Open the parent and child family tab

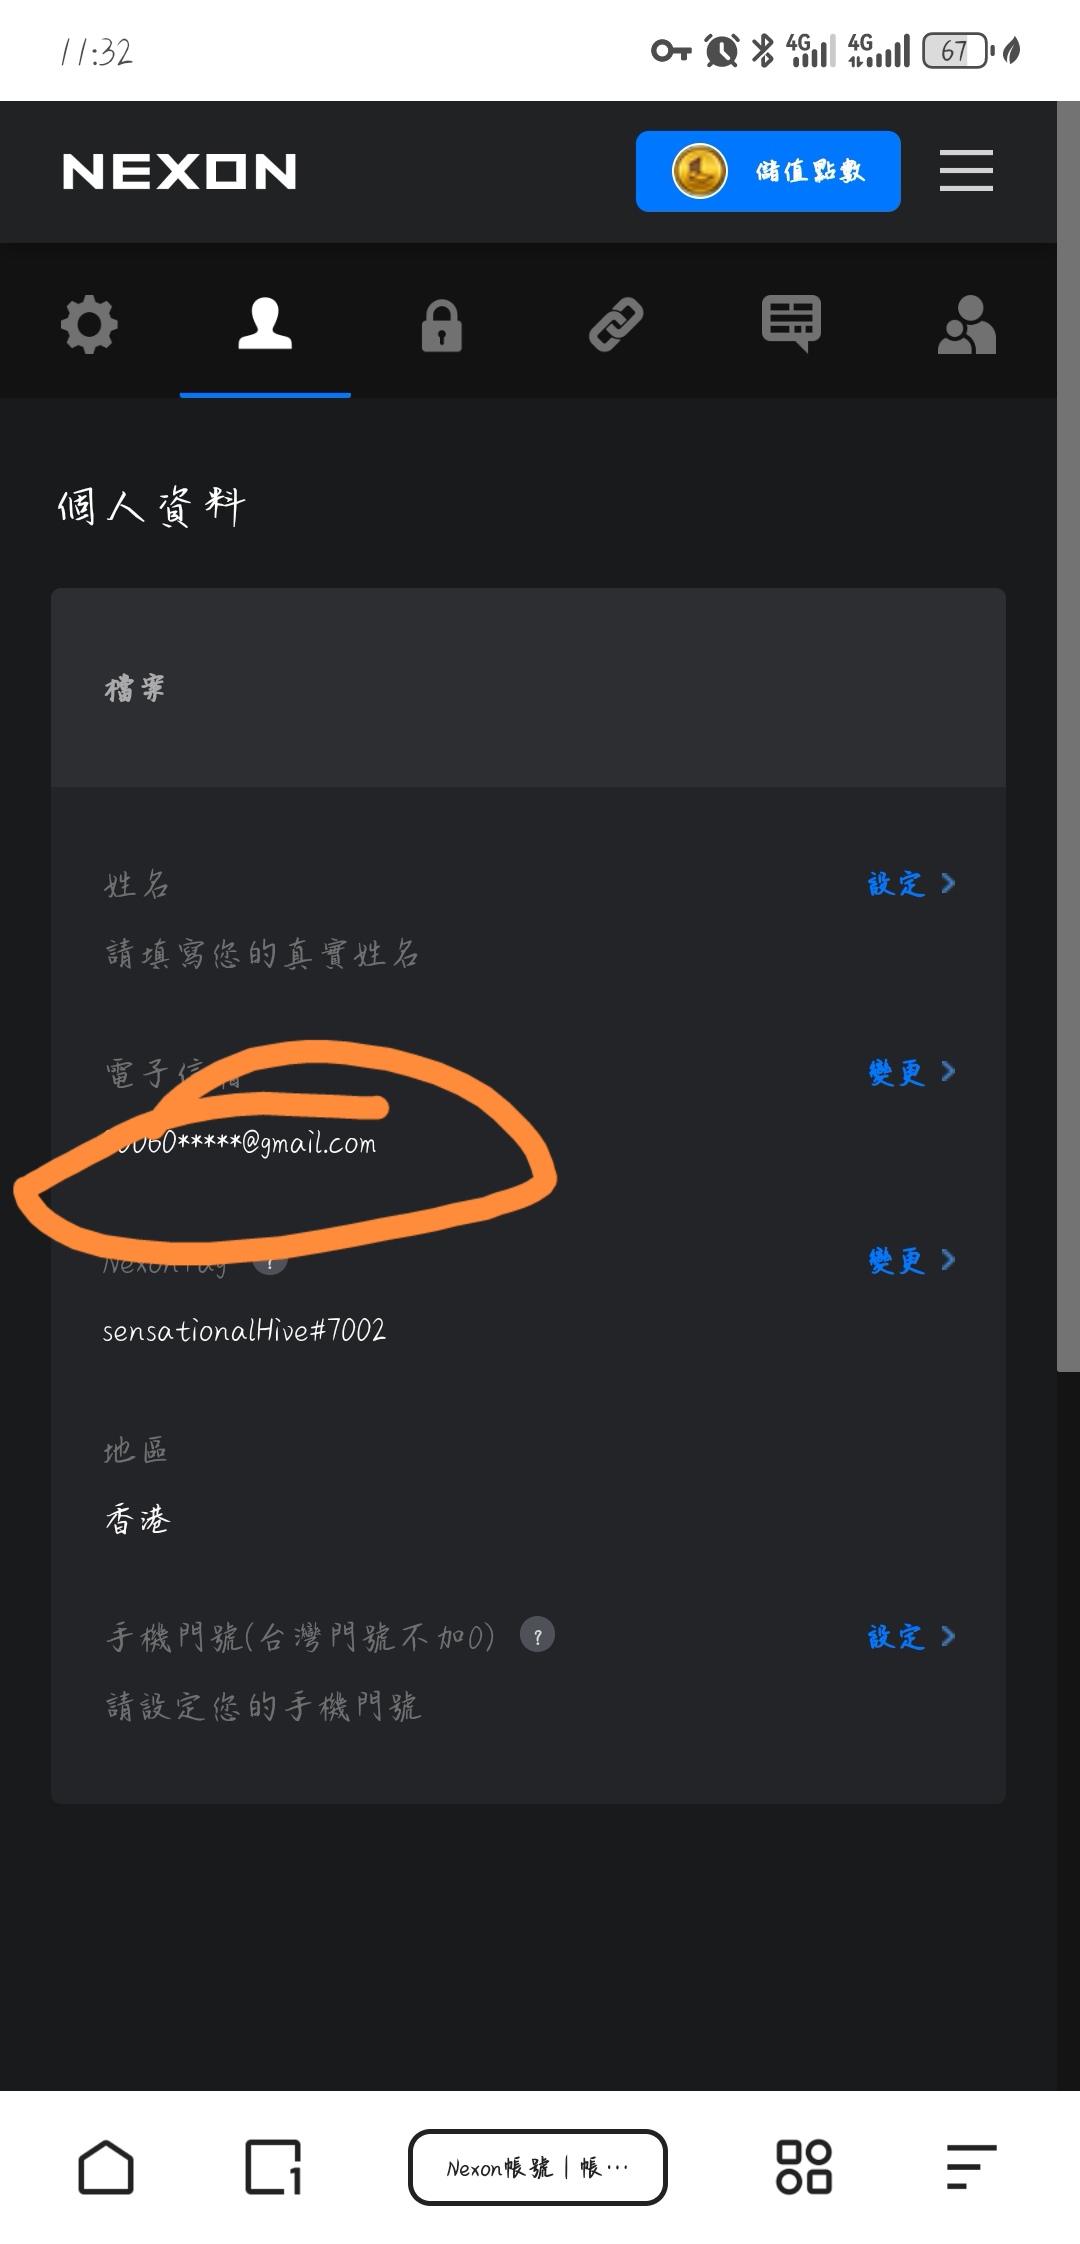pos(967,324)
